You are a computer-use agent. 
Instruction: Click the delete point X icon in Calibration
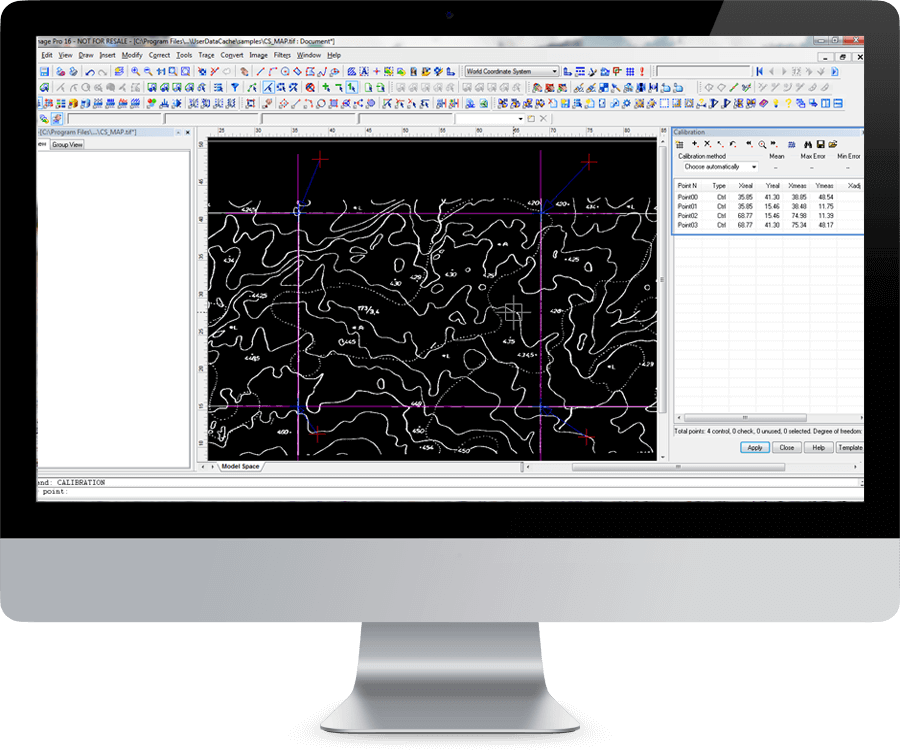[x=708, y=145]
